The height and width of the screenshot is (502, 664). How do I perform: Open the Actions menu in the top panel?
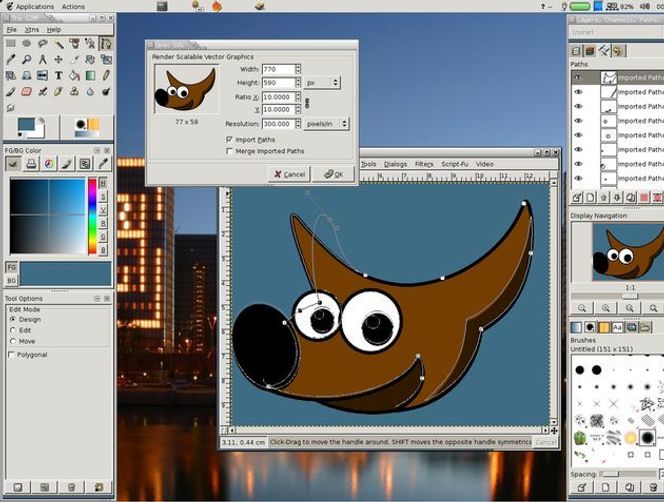click(x=73, y=7)
